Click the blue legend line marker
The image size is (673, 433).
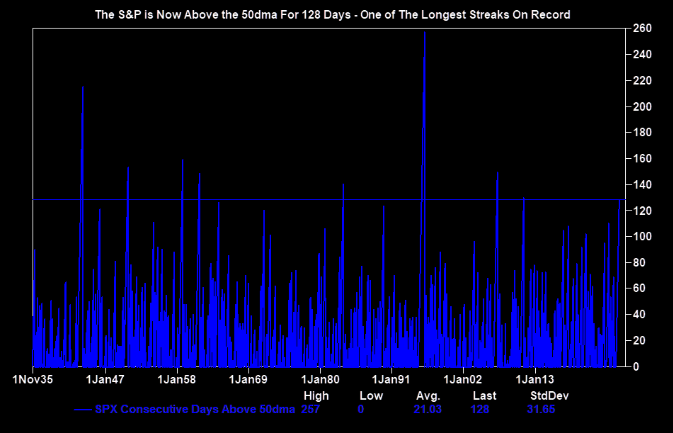pos(84,410)
